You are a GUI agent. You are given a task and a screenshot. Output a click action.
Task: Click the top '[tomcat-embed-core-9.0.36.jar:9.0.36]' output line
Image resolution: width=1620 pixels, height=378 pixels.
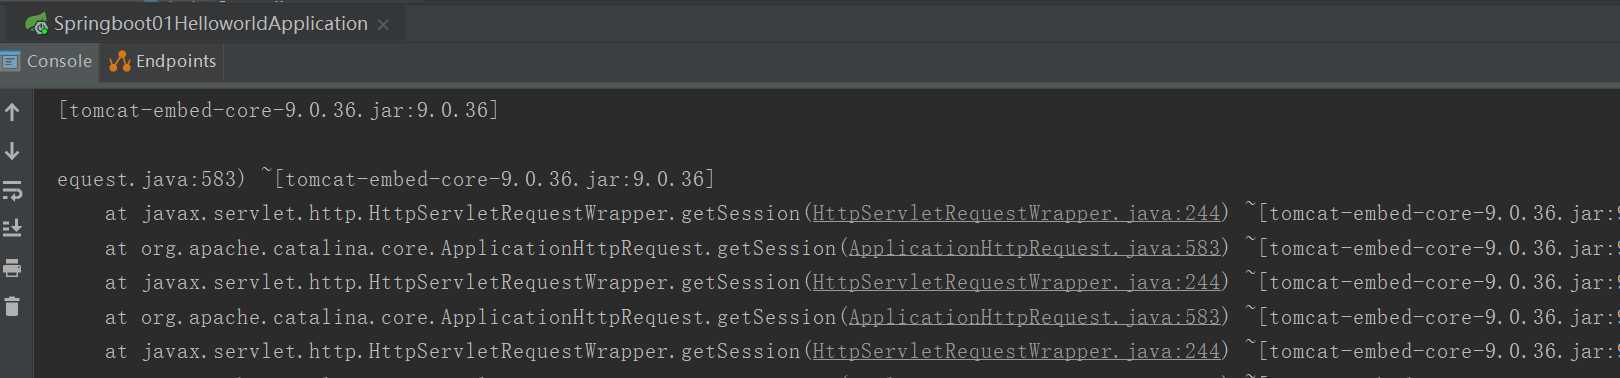pyautogui.click(x=278, y=110)
